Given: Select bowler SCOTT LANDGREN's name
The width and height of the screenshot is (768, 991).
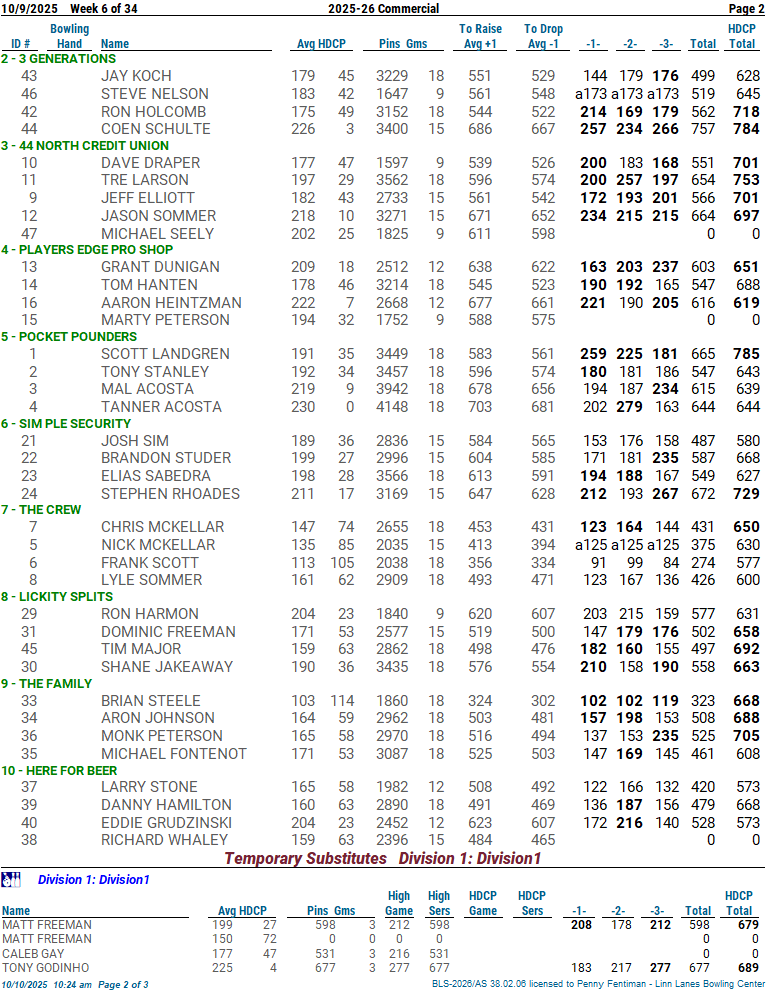Looking at the screenshot, I should coord(151,354).
